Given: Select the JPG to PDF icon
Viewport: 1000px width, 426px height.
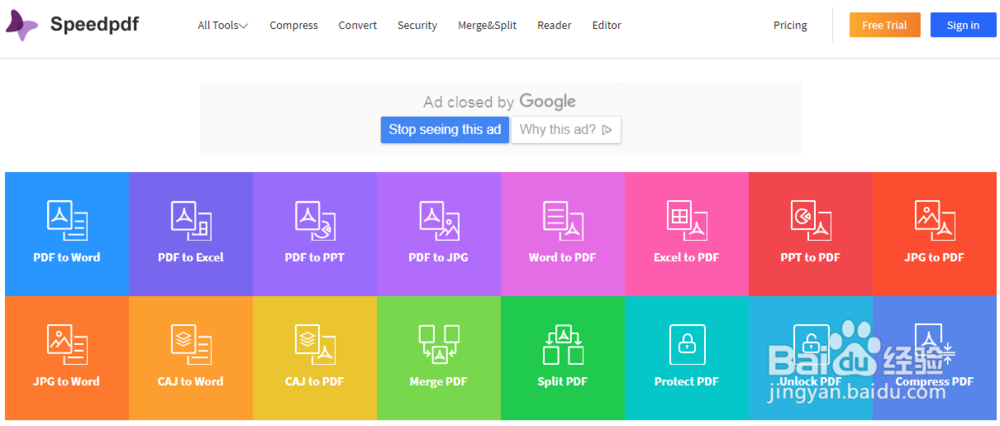Looking at the screenshot, I should [935, 221].
